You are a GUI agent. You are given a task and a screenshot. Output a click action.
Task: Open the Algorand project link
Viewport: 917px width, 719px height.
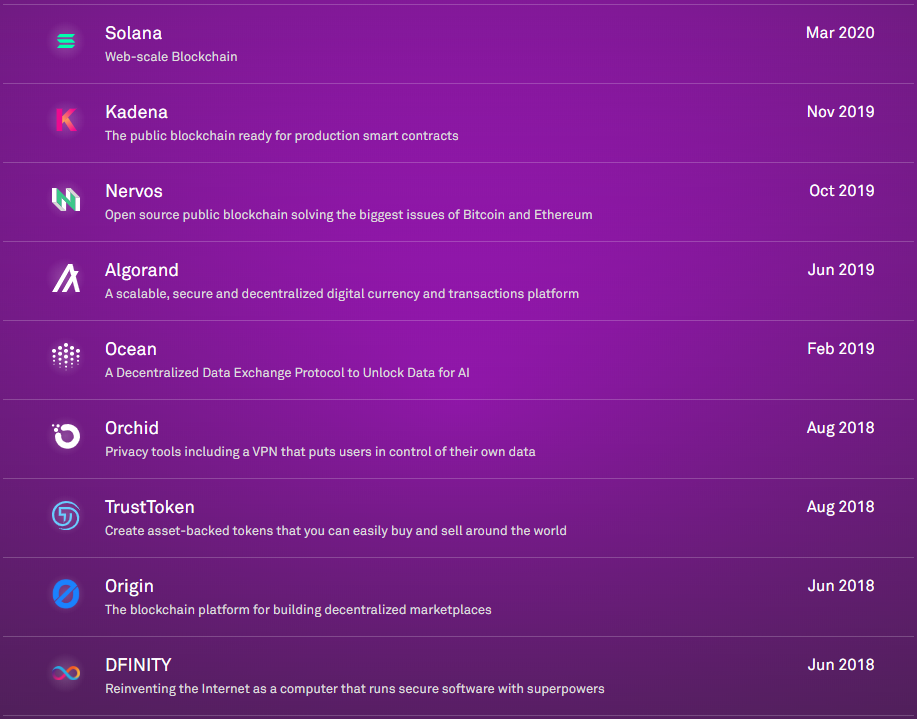pyautogui.click(x=142, y=270)
